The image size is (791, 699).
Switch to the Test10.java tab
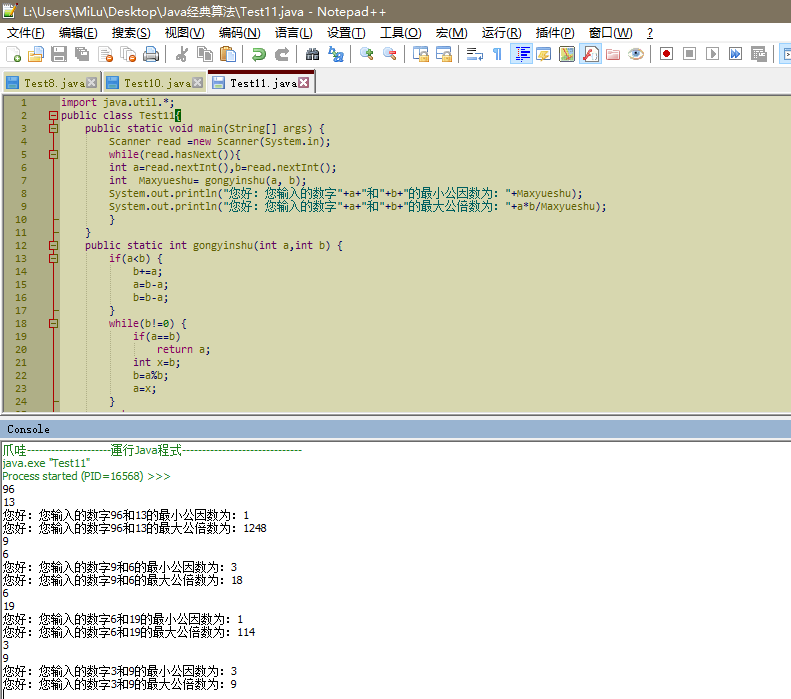[154, 83]
